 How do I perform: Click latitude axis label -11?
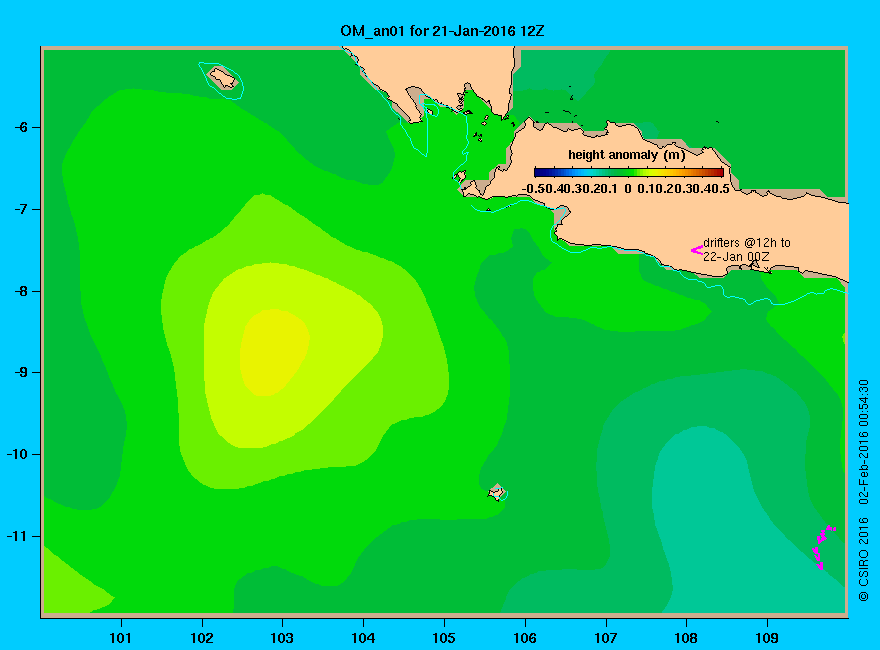[x=17, y=536]
